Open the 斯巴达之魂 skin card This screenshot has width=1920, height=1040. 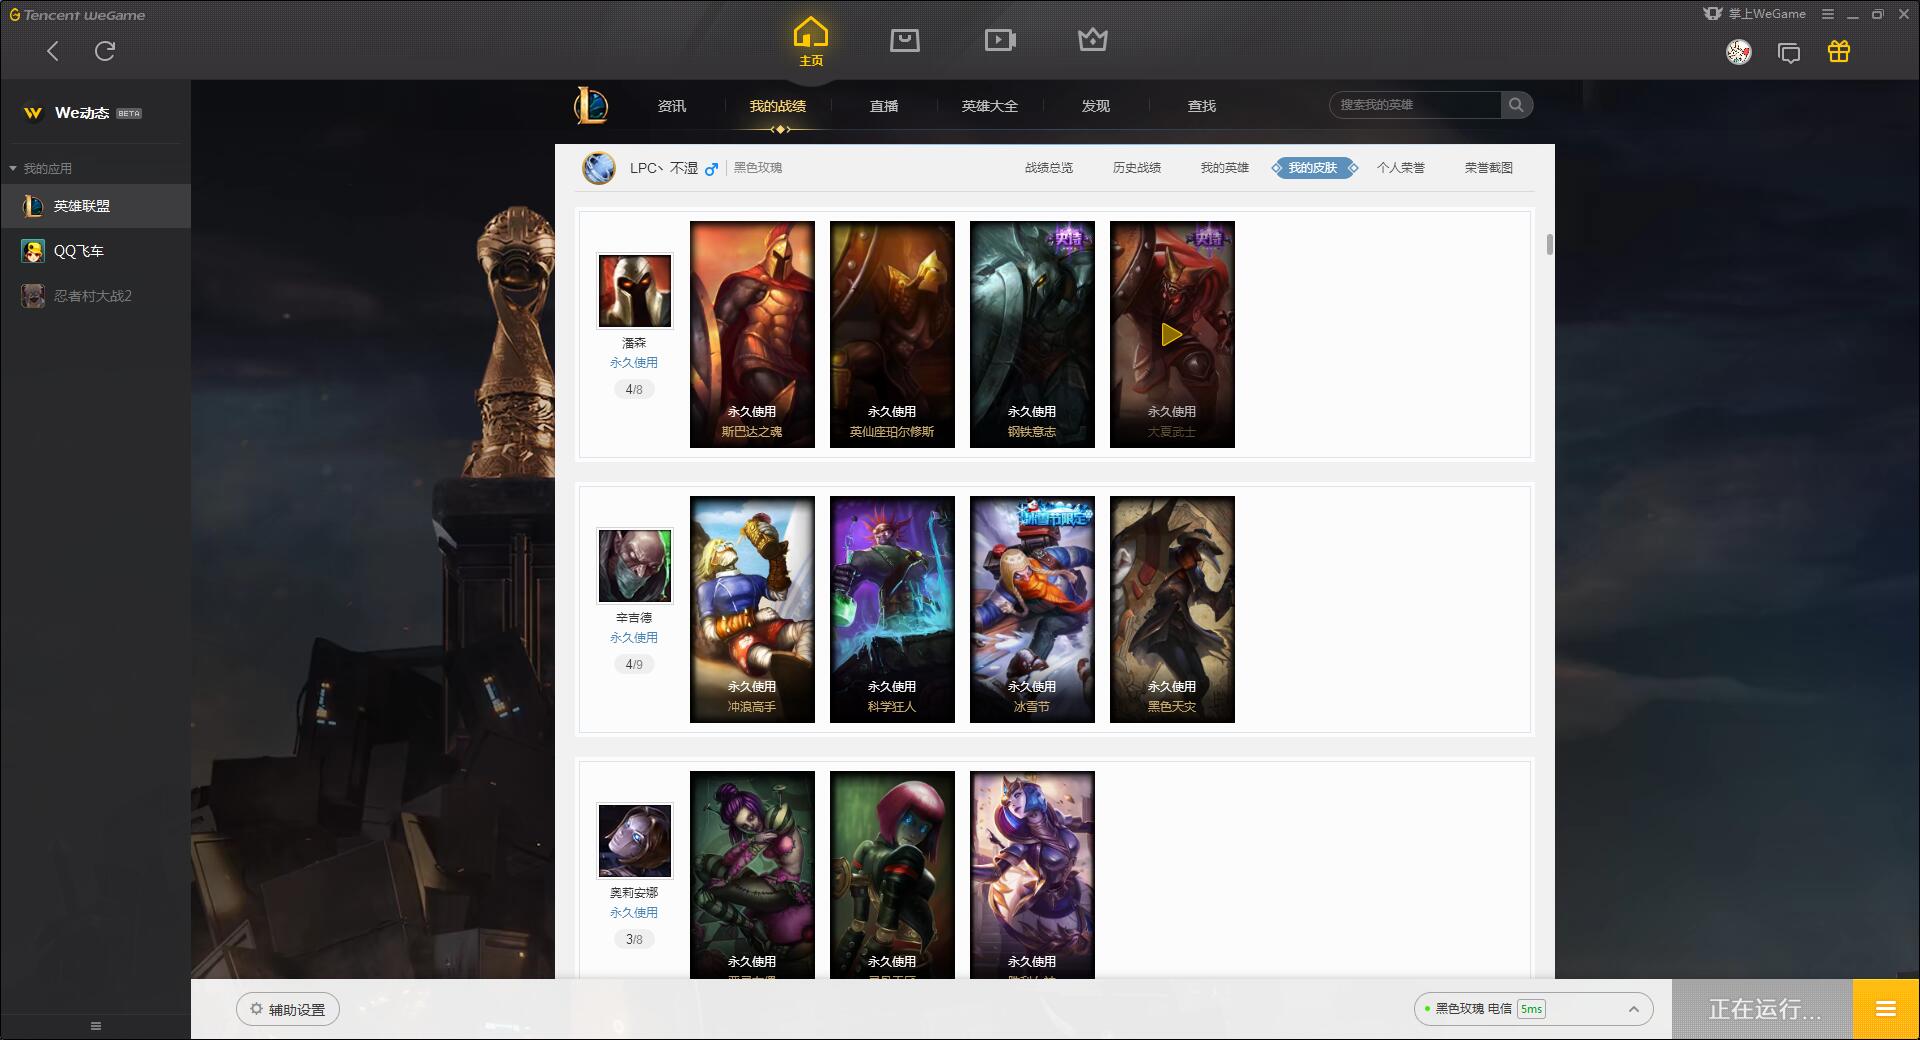click(752, 334)
